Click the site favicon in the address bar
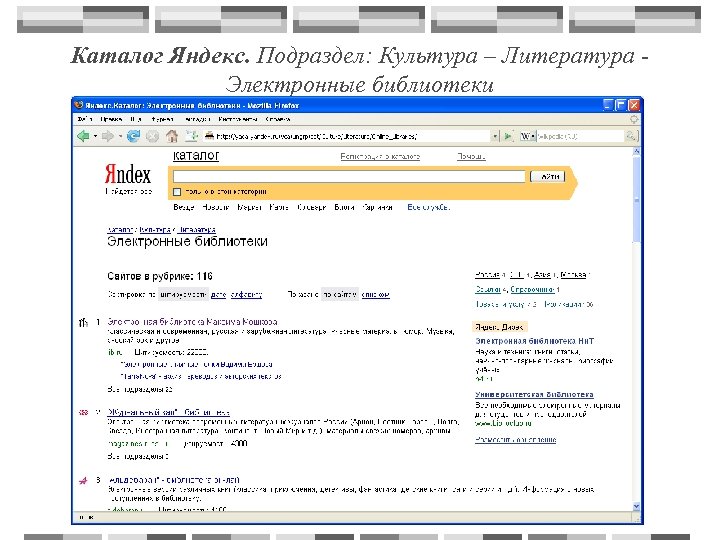720x540 pixels. (209, 135)
